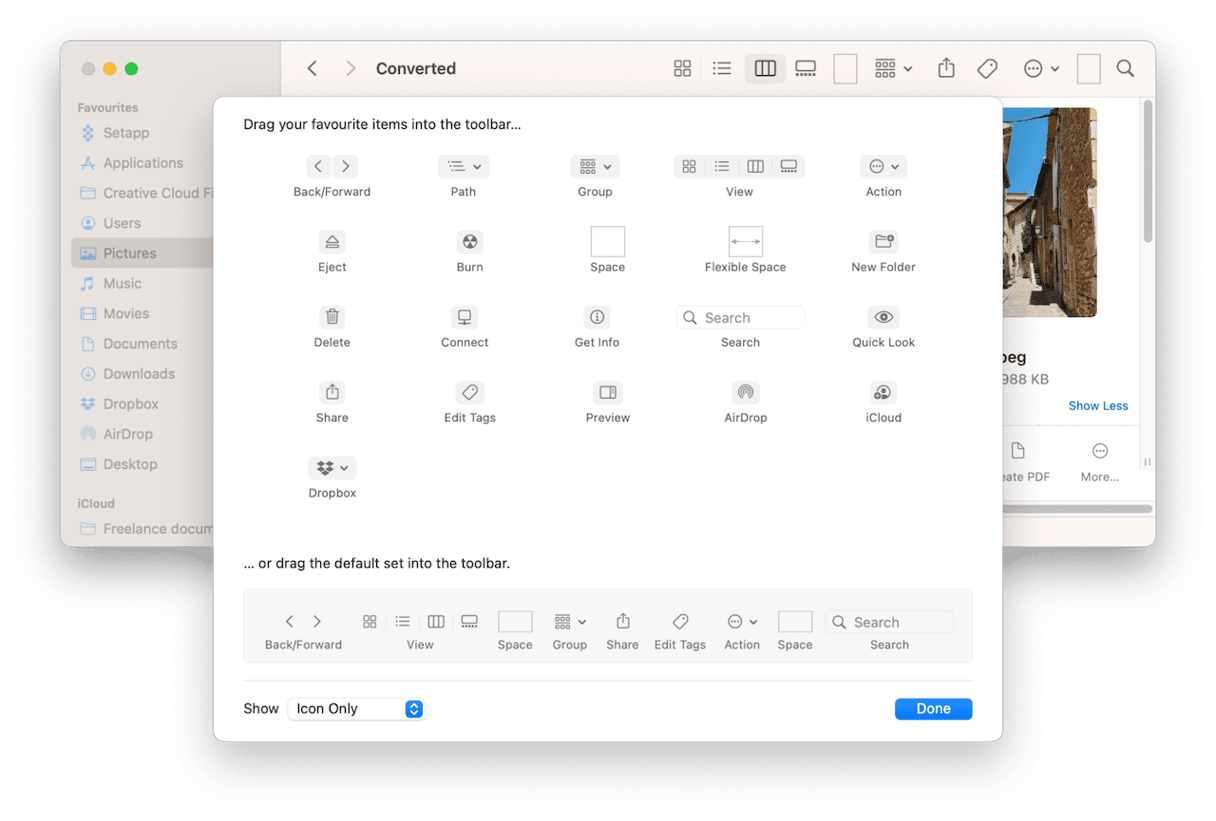The height and width of the screenshot is (821, 1216).
Task: Switch to icon view in window toolbar
Action: pos(682,69)
